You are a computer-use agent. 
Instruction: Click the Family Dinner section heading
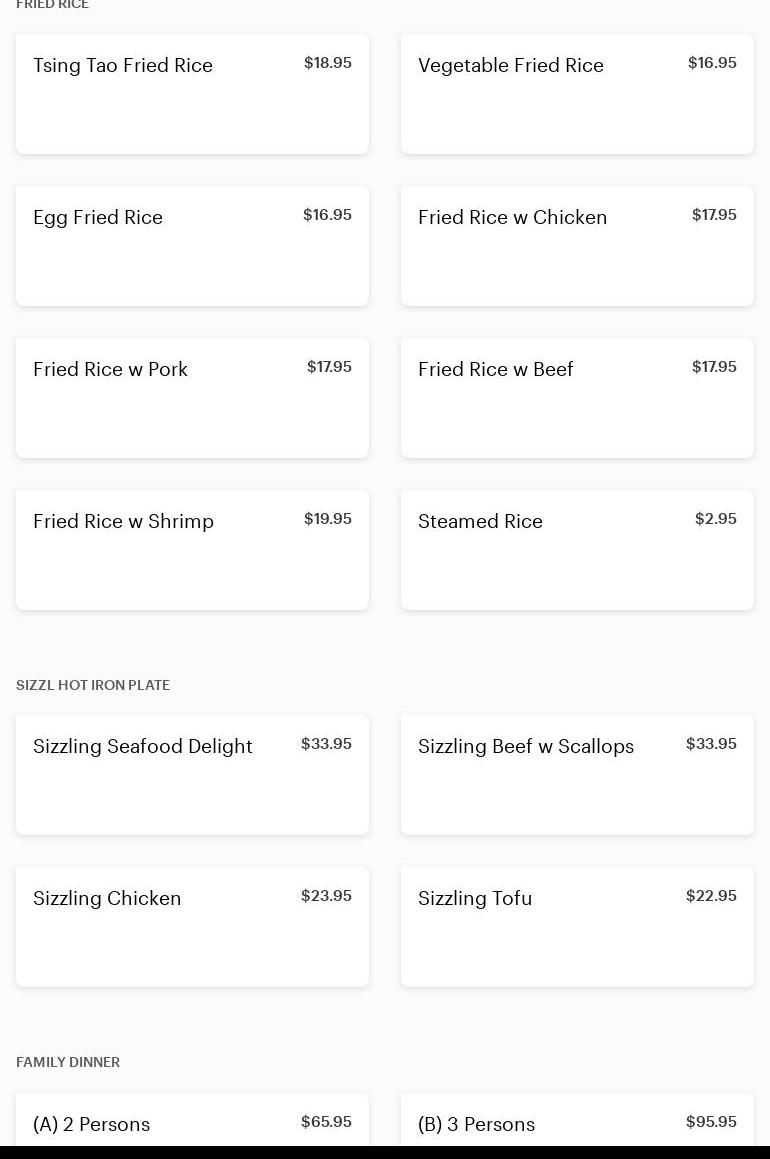[x=68, y=1062]
